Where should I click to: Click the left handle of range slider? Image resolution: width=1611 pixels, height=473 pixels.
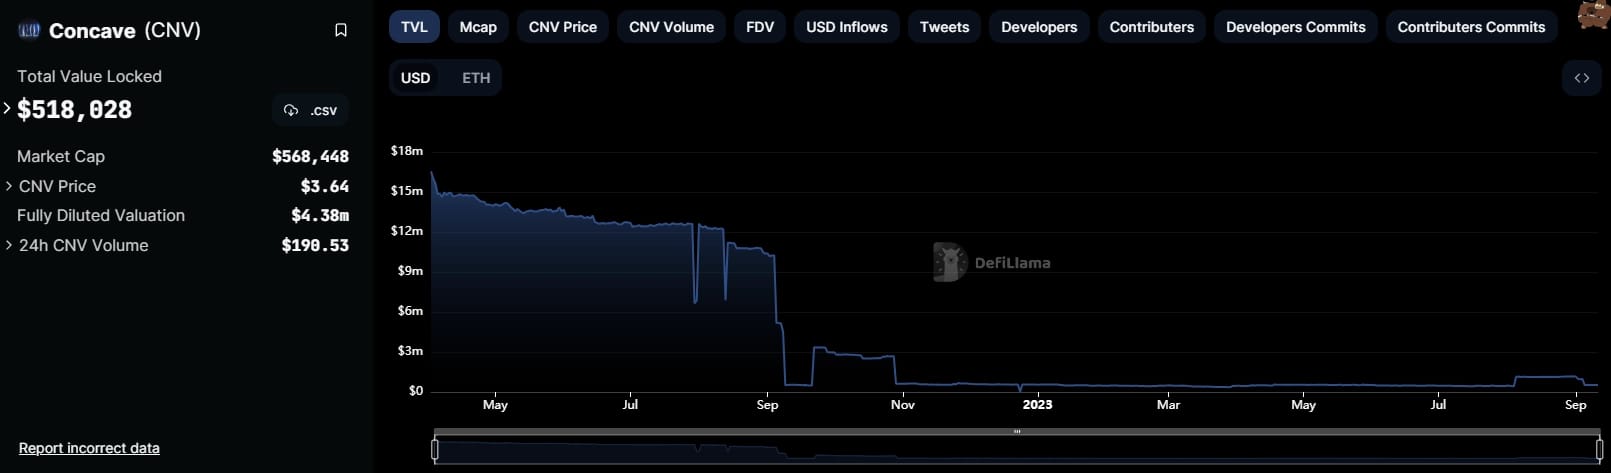pos(435,450)
